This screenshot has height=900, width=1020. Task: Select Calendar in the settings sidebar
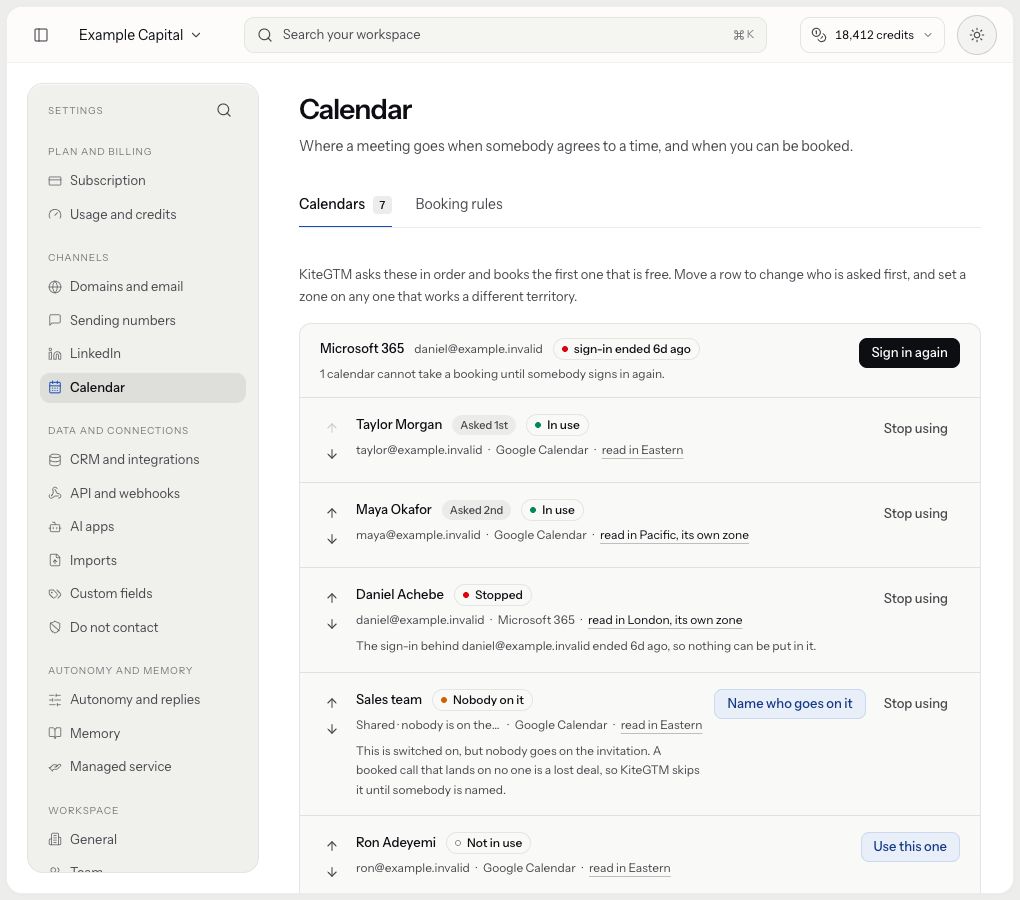point(143,388)
